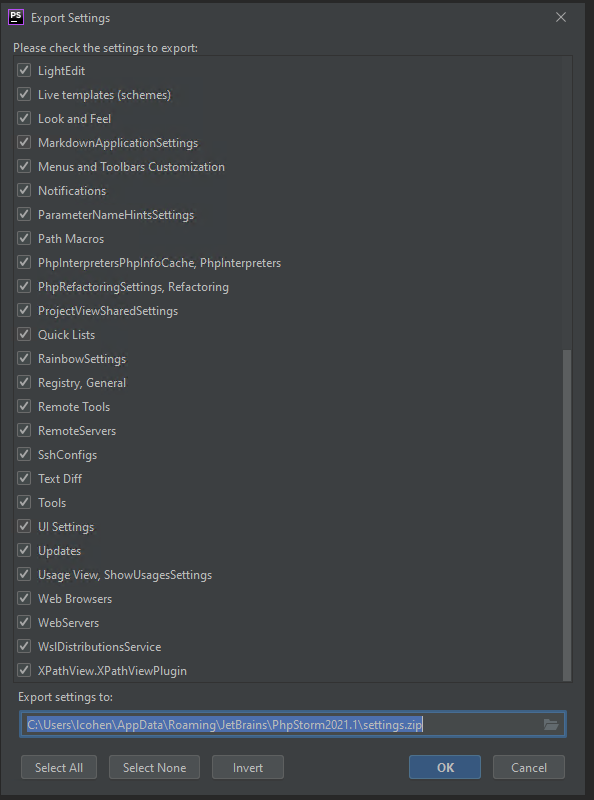Toggle the Live templates (schemes) checkbox
Image resolution: width=594 pixels, height=800 pixels.
tap(24, 94)
